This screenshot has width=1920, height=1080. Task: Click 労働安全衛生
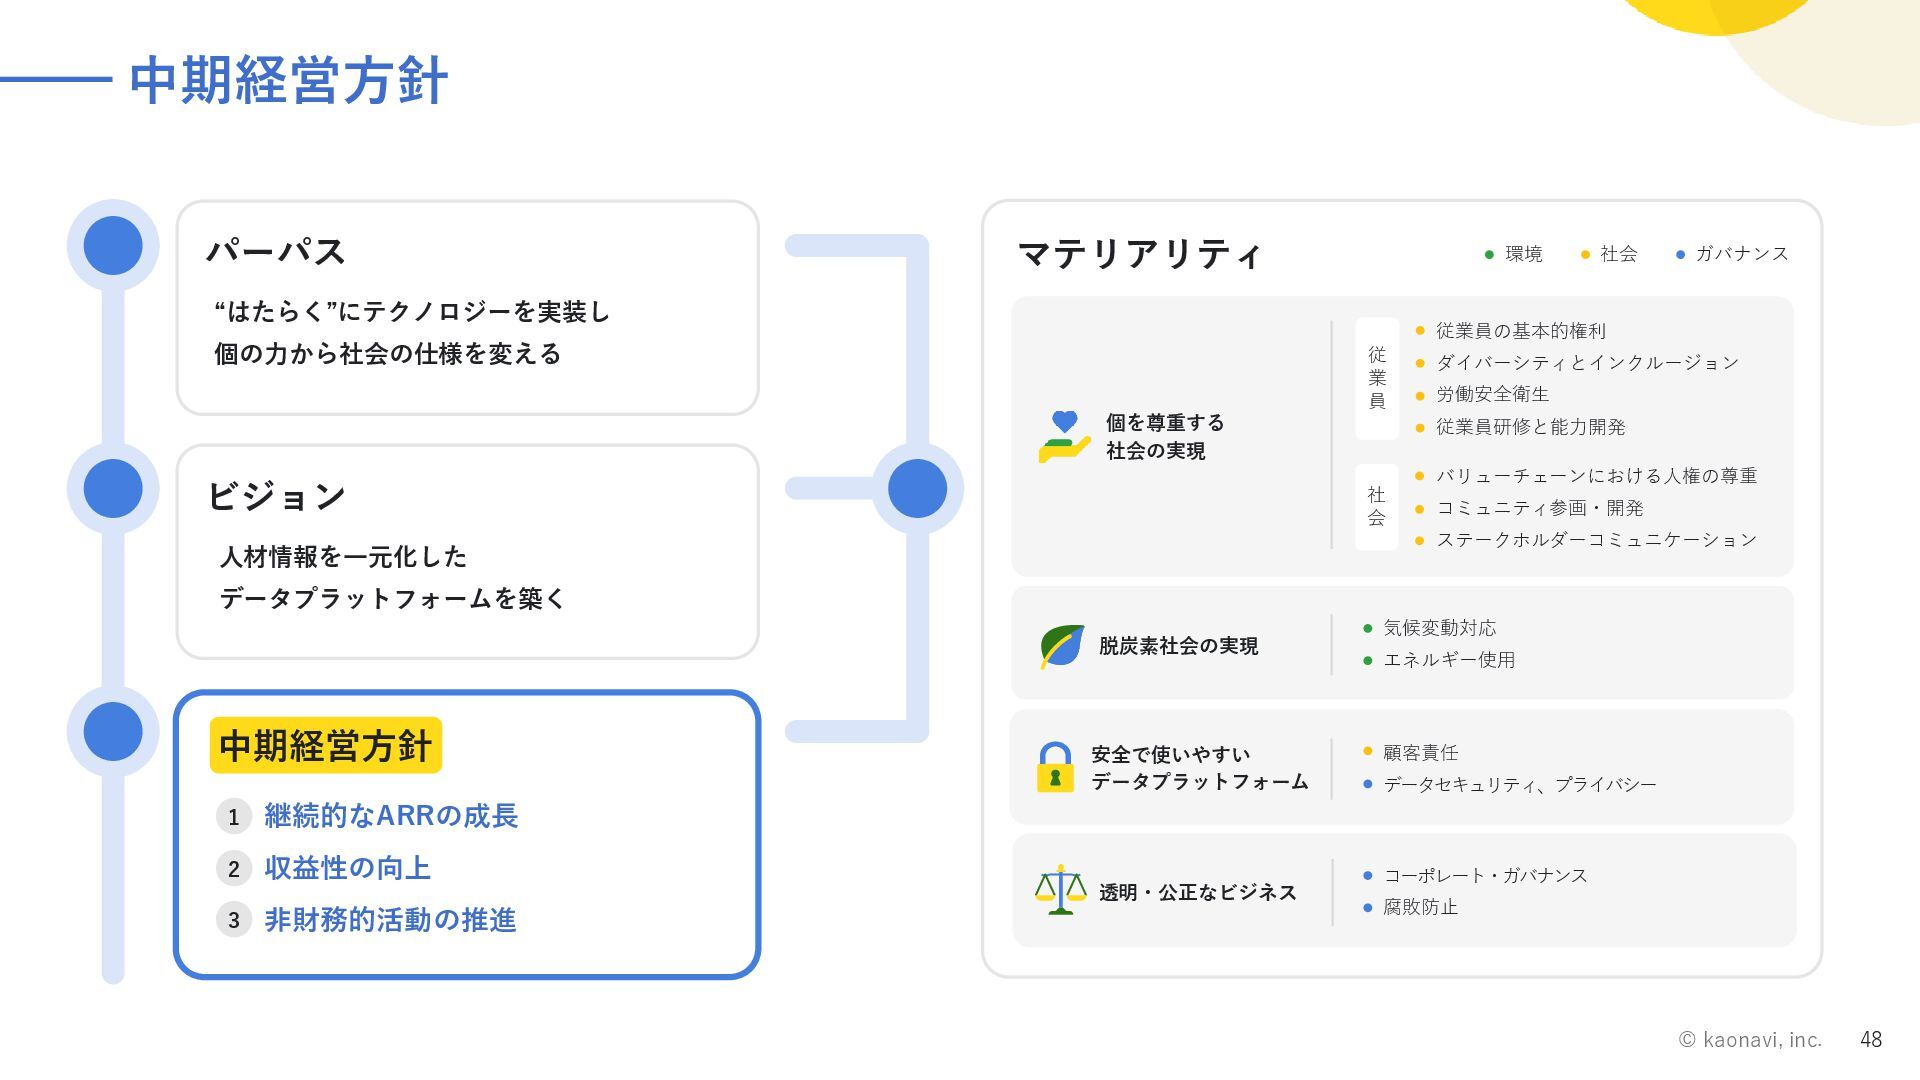1492,395
